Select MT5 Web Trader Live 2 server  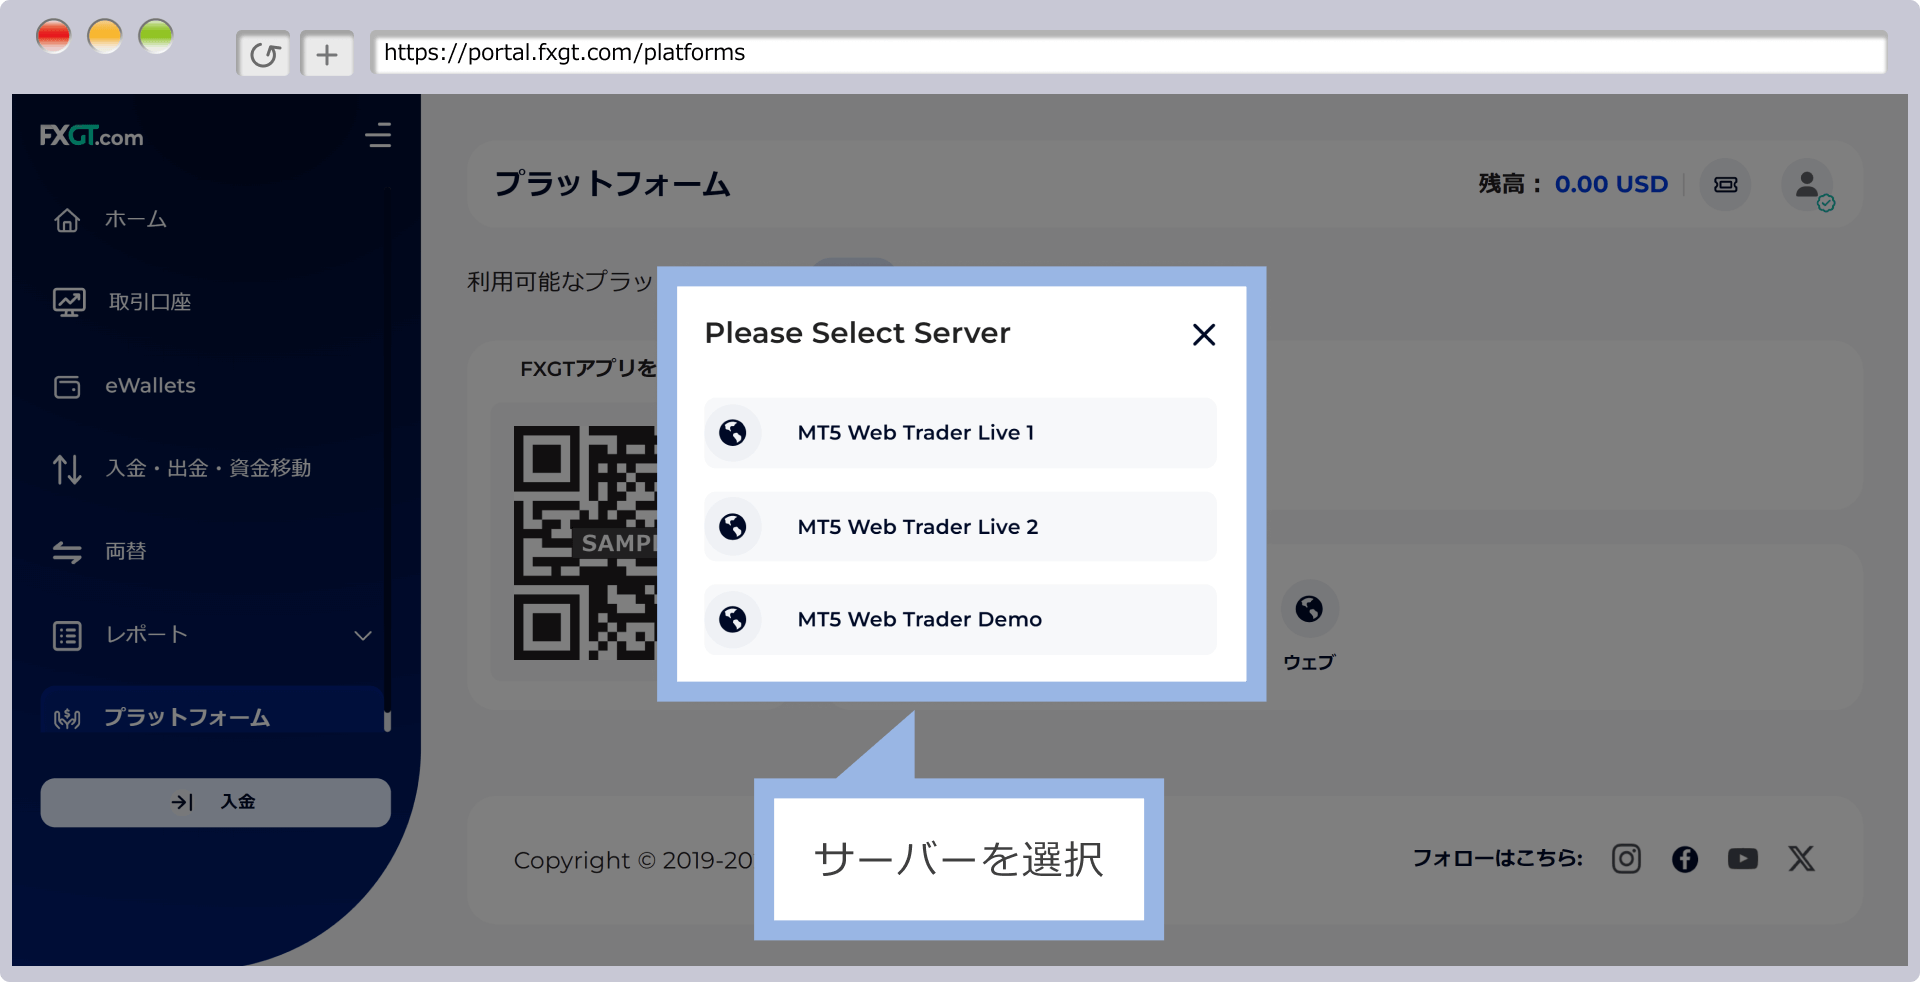tap(960, 527)
